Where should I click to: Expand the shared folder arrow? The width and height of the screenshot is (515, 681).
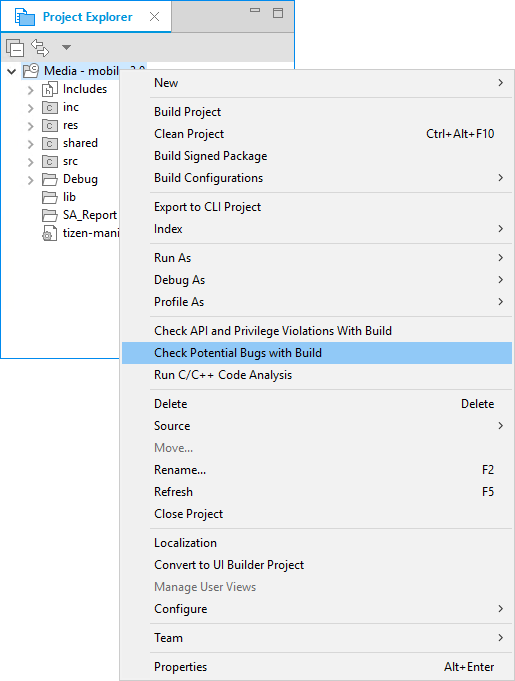30,144
